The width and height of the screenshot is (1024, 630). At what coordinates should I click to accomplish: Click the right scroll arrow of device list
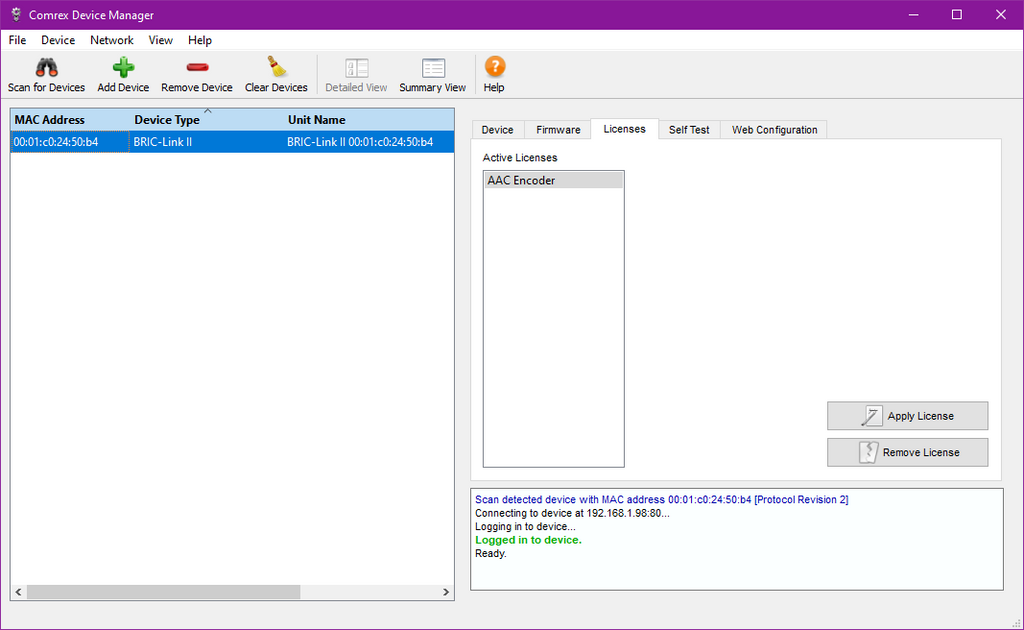[x=446, y=592]
